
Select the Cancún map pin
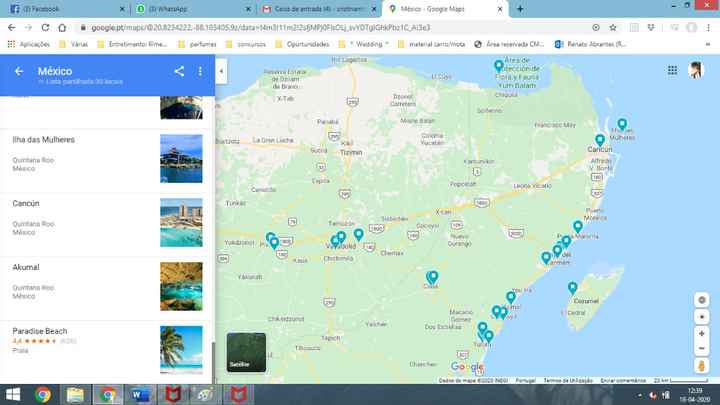600,140
